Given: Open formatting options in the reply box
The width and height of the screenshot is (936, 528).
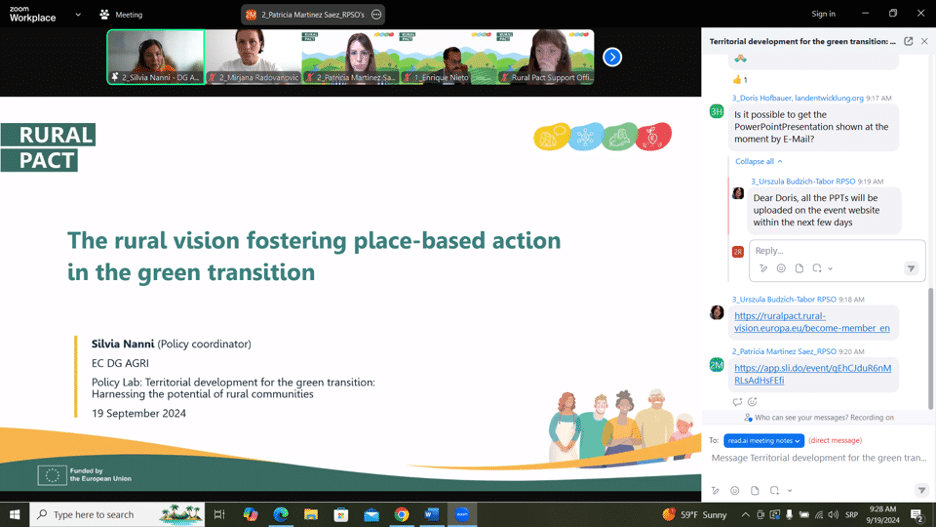Looking at the screenshot, I should (x=763, y=268).
